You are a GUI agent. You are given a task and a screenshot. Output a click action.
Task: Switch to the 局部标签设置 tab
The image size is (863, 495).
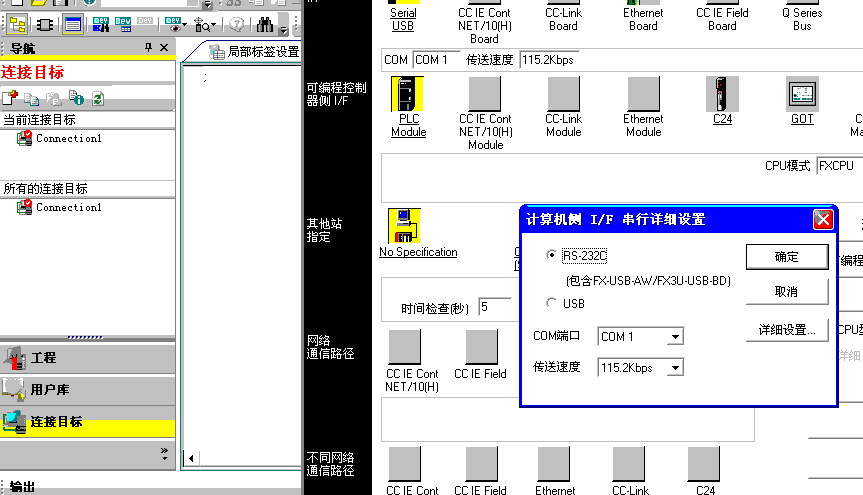click(254, 52)
